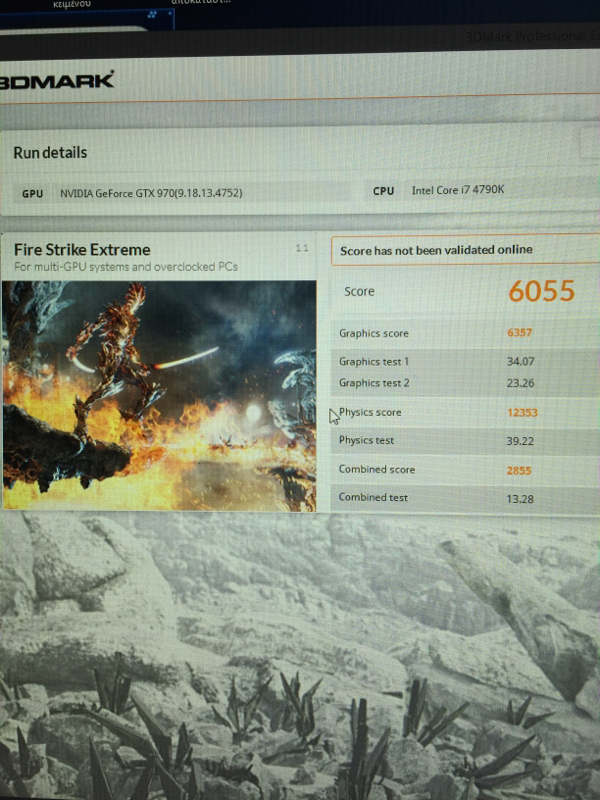Click the Combined score value 2855

pyautogui.click(x=519, y=470)
